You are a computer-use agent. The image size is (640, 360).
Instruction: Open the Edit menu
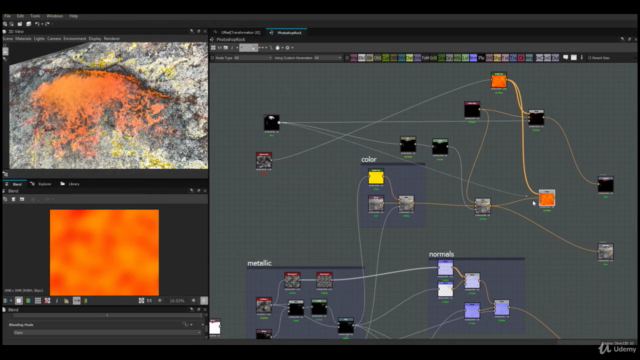point(20,16)
